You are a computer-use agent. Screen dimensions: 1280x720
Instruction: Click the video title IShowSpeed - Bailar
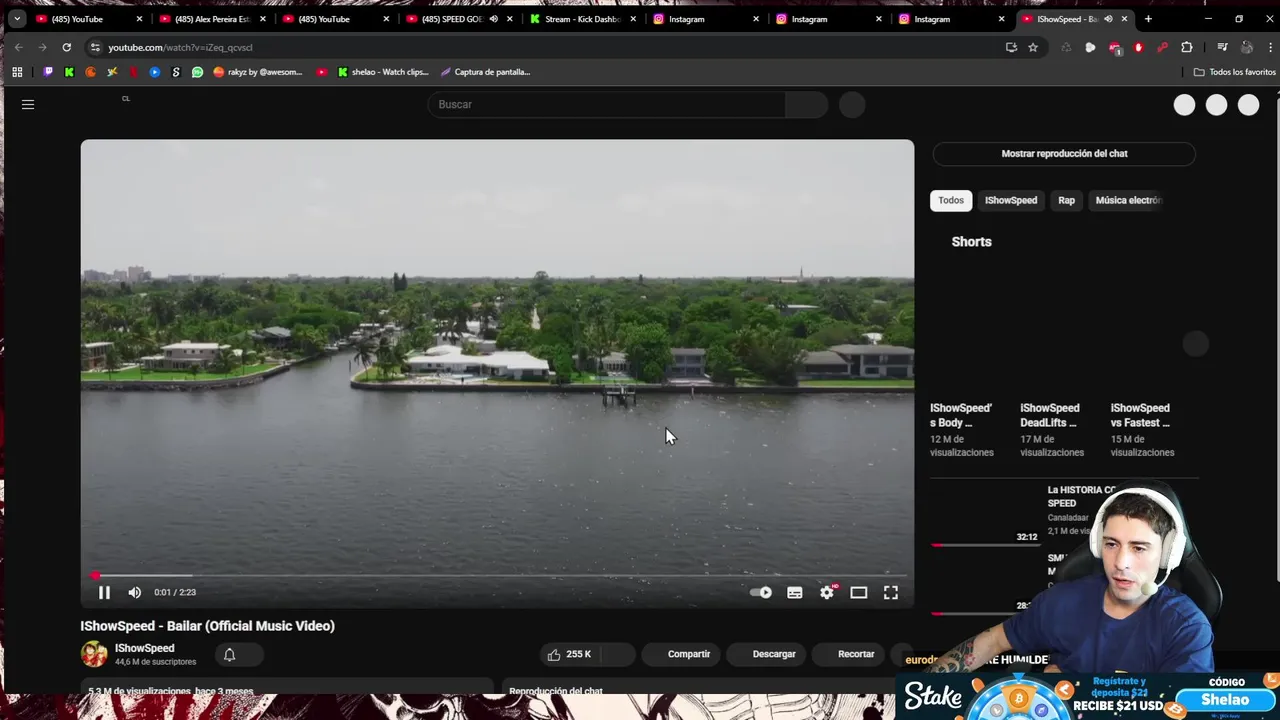pos(208,626)
